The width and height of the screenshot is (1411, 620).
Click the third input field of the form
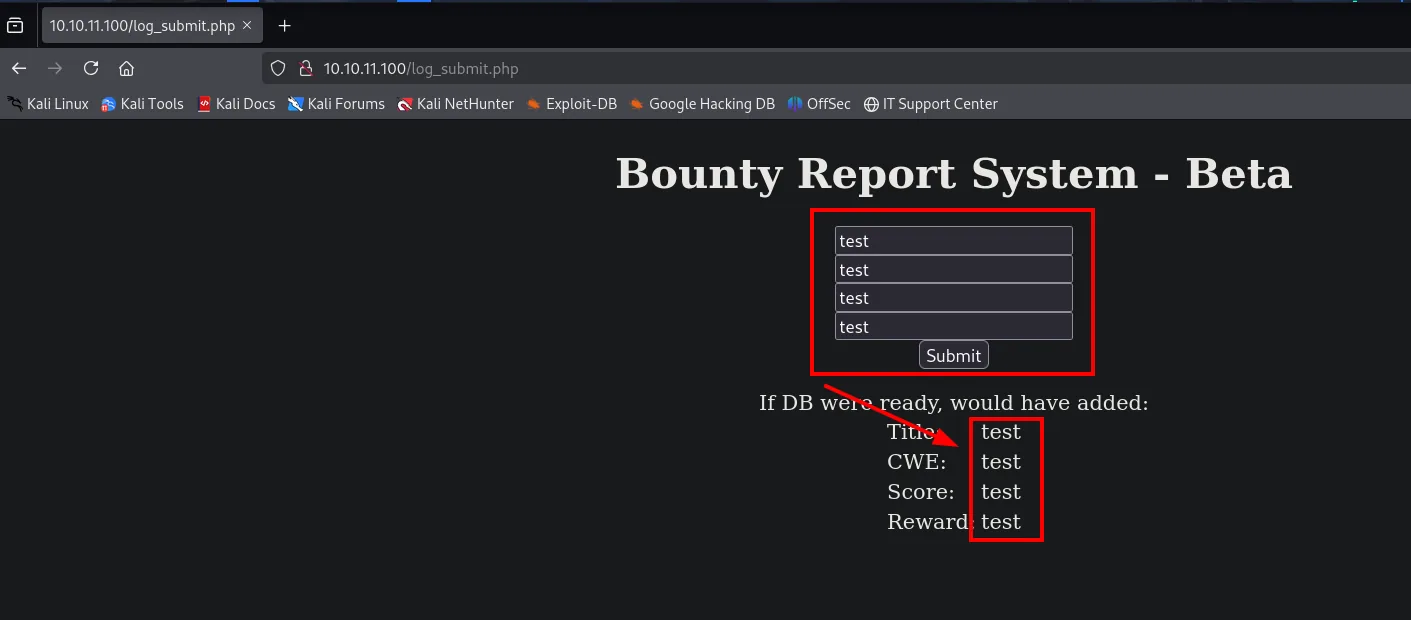954,298
